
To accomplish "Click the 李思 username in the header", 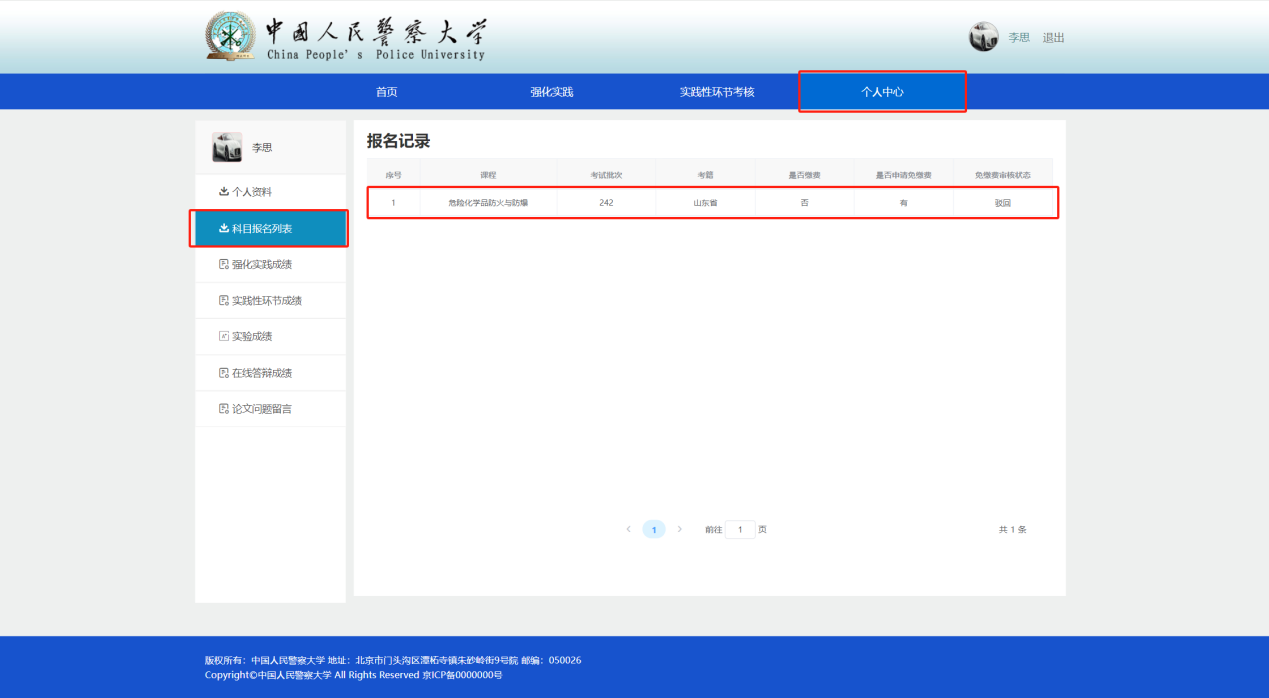I will click(1018, 38).
